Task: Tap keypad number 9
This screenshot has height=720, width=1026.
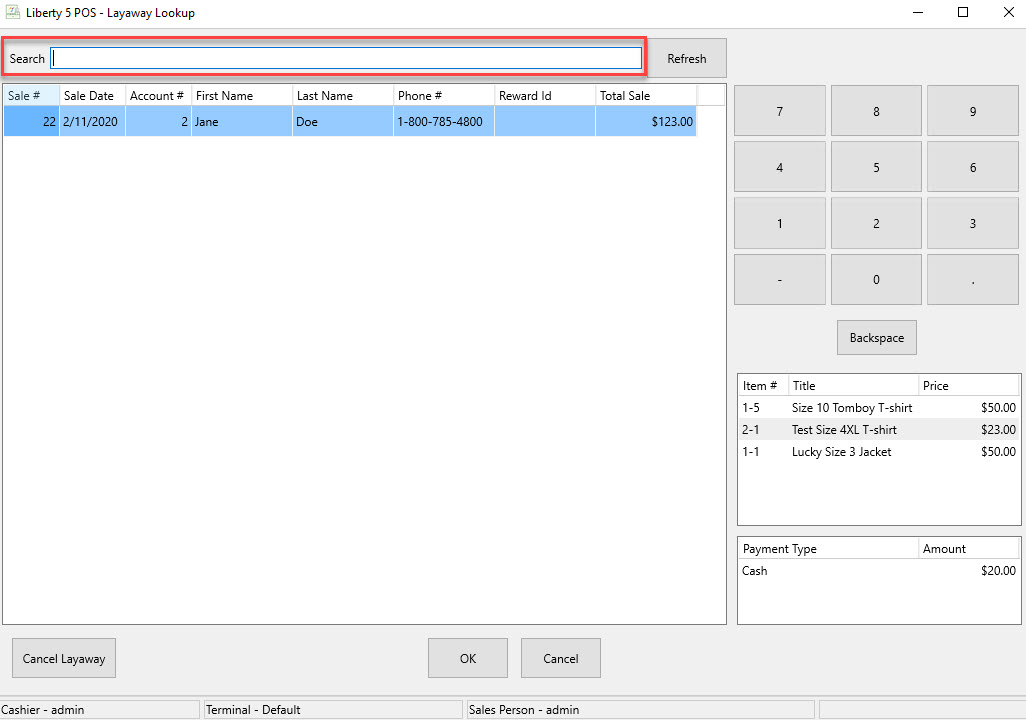Action: pos(973,111)
